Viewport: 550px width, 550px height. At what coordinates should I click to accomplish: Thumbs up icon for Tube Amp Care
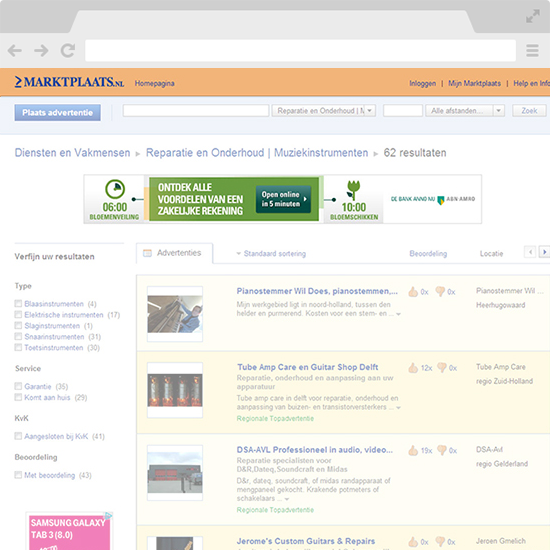[x=413, y=368]
